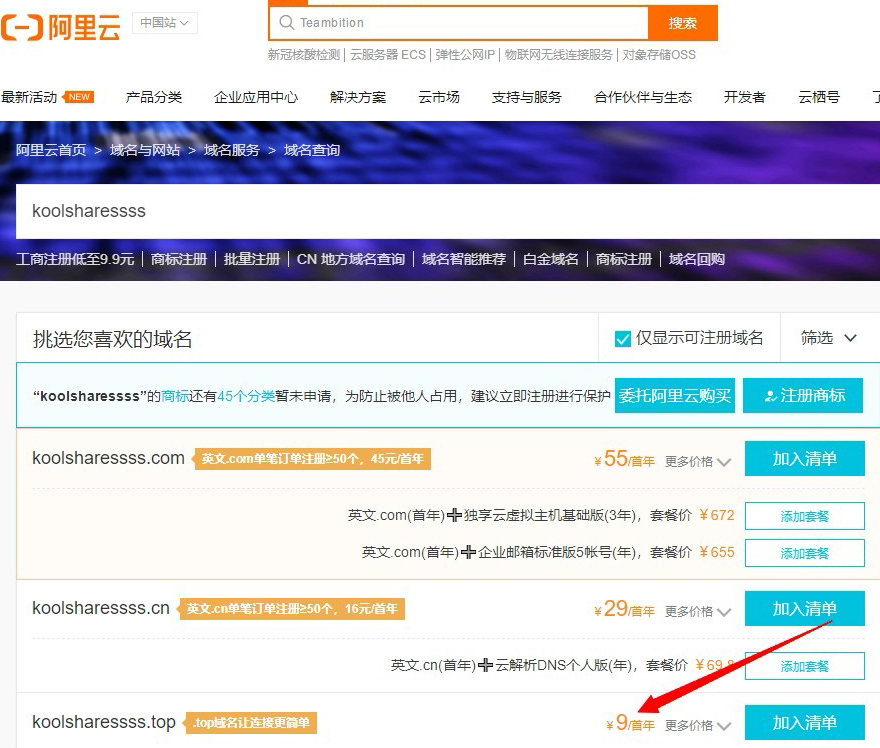This screenshot has height=748, width=880.
Task: Go to 阿里云首页 breadcrumb
Action: pos(51,150)
